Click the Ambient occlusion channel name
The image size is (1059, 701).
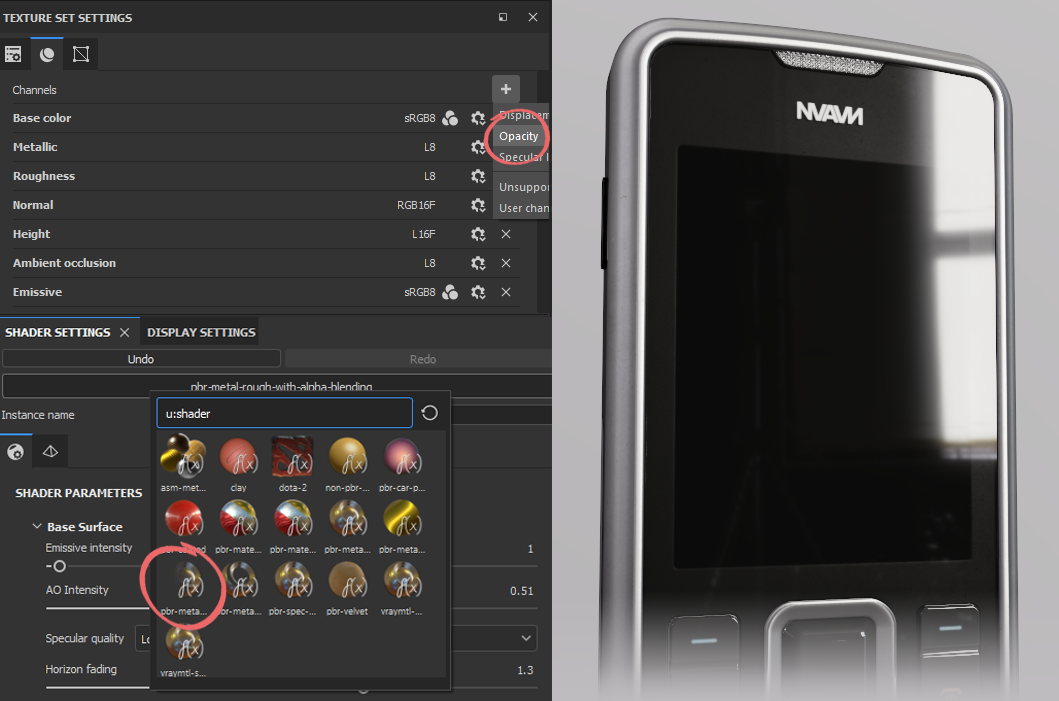click(x=64, y=263)
